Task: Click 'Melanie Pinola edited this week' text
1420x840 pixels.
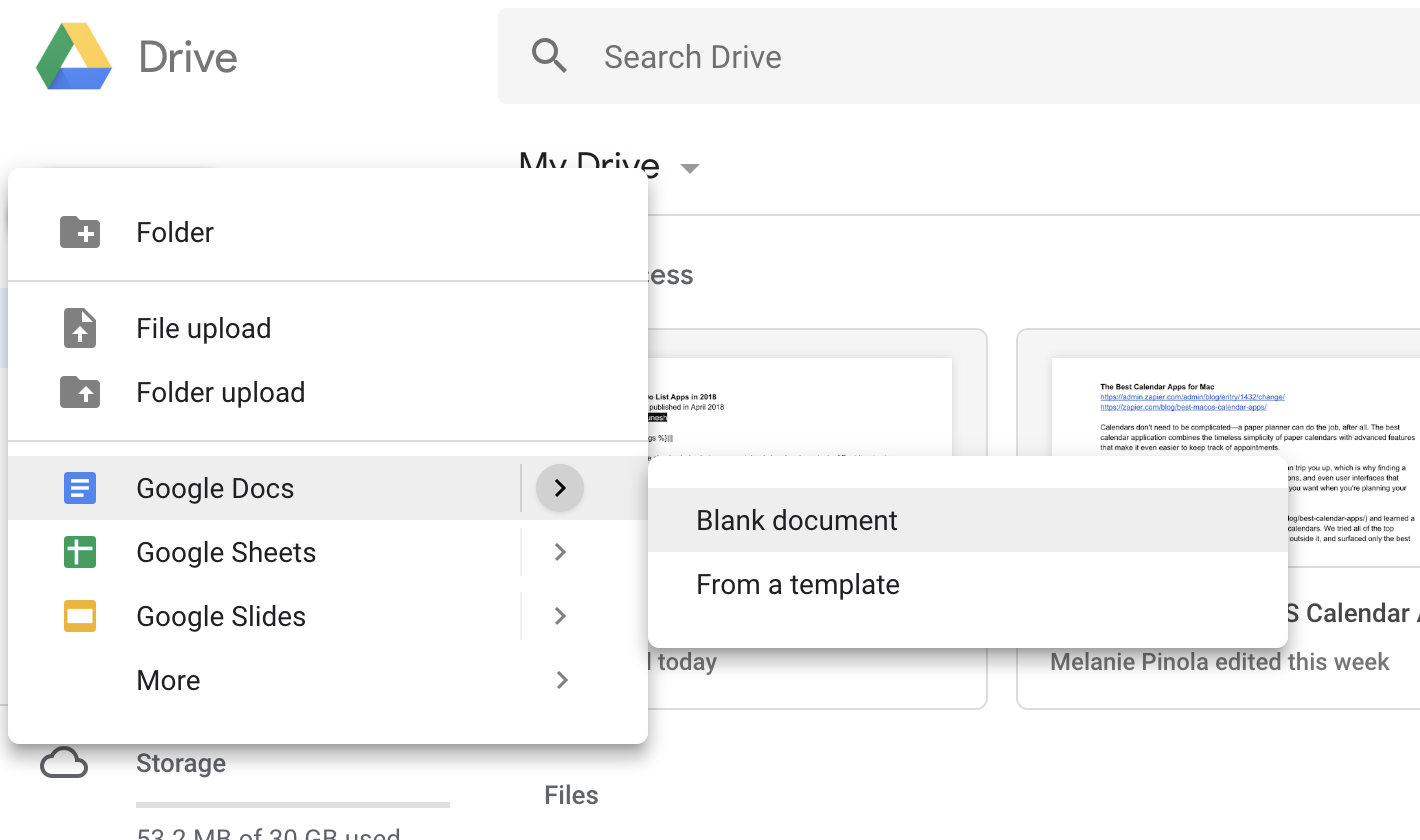Action: (1220, 662)
